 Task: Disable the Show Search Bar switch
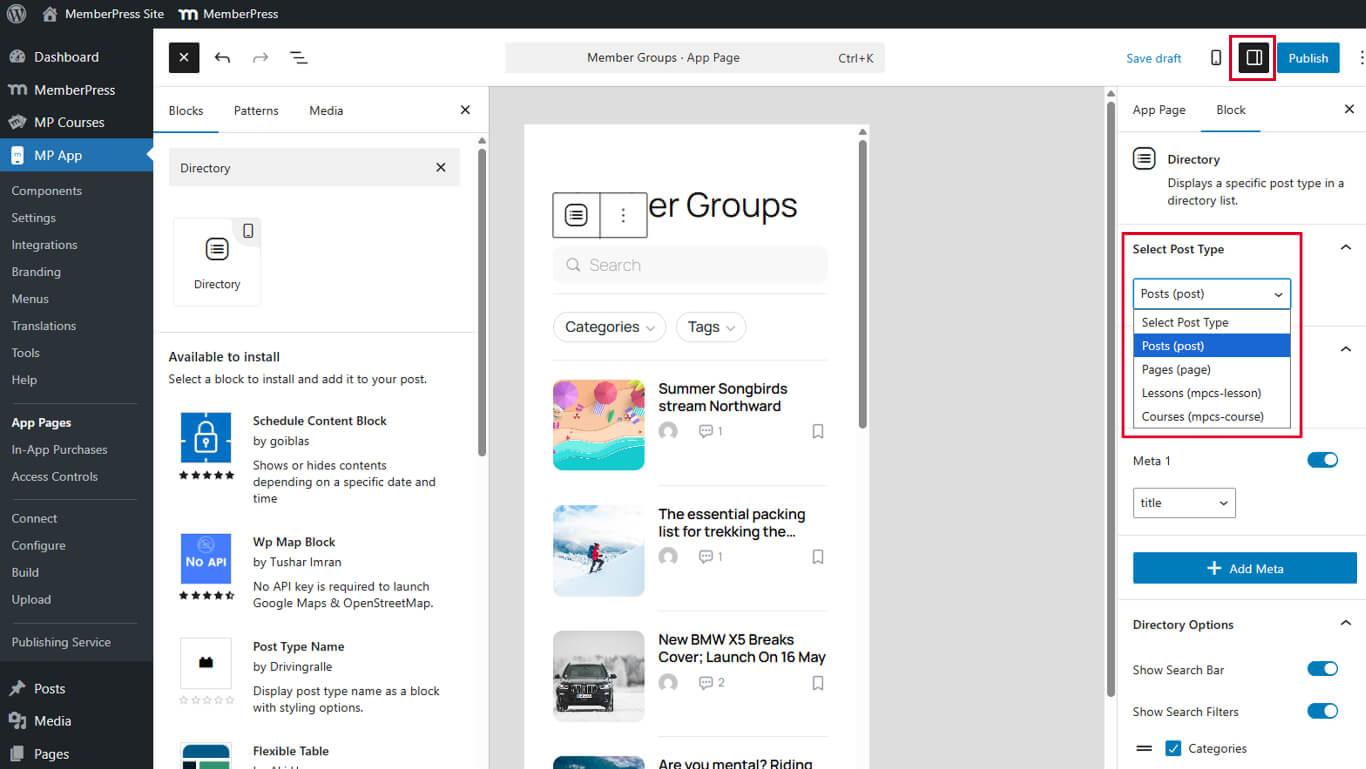(1322, 669)
